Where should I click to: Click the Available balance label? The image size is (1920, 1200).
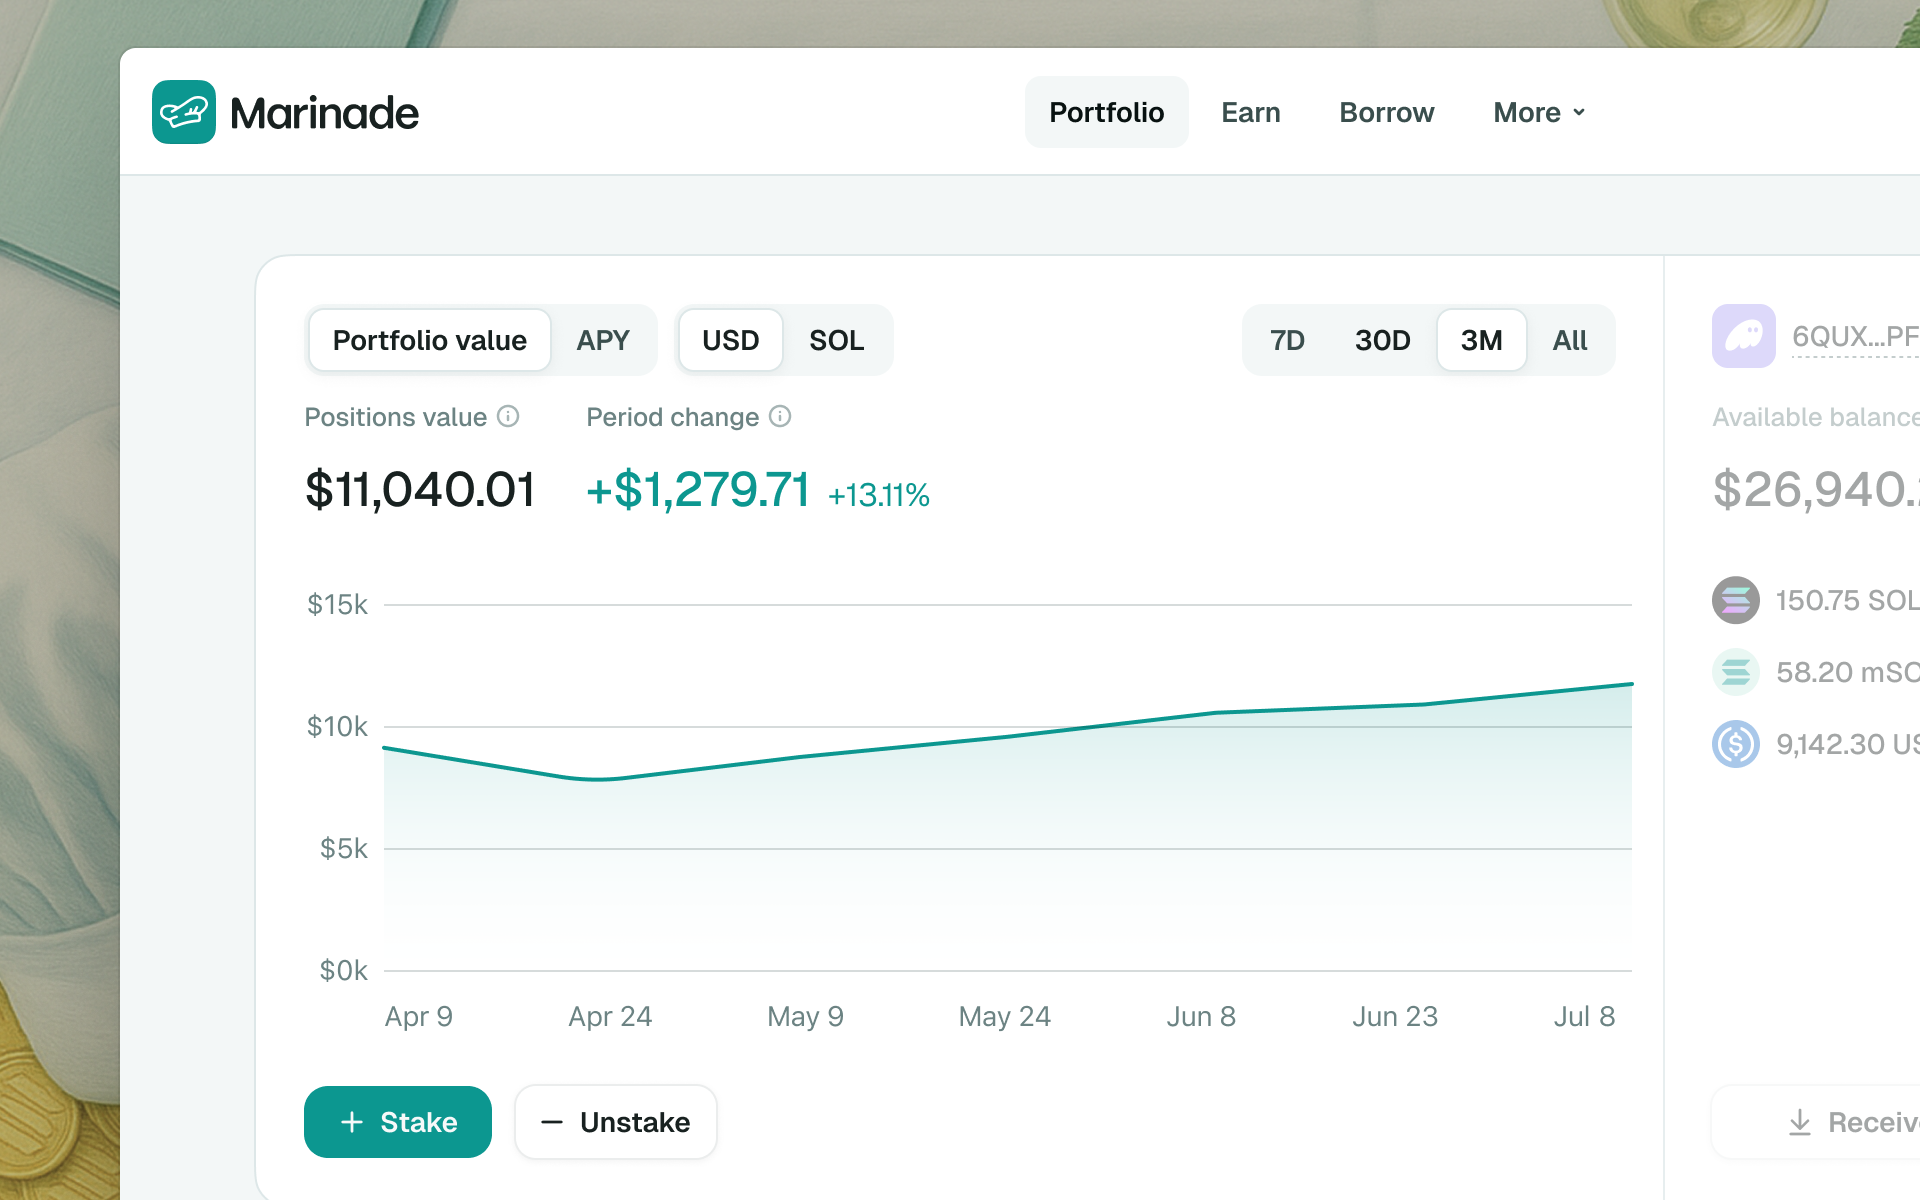pyautogui.click(x=1816, y=417)
